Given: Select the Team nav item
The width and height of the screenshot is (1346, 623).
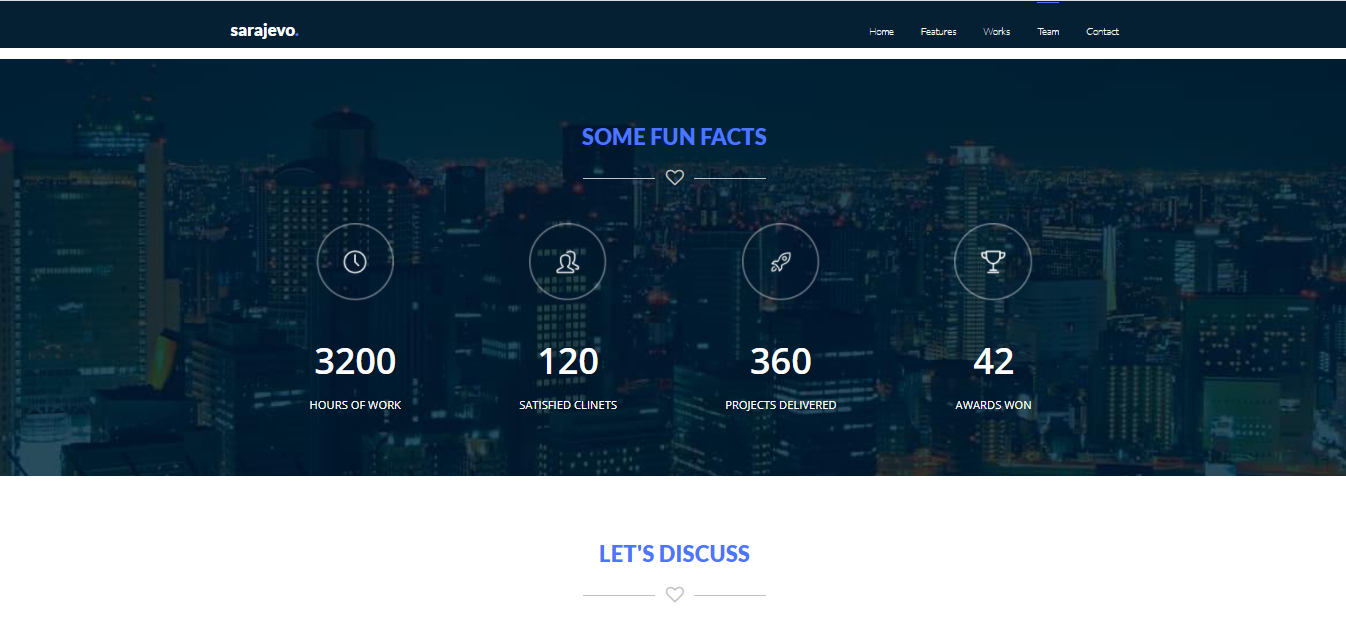Looking at the screenshot, I should (x=1048, y=32).
